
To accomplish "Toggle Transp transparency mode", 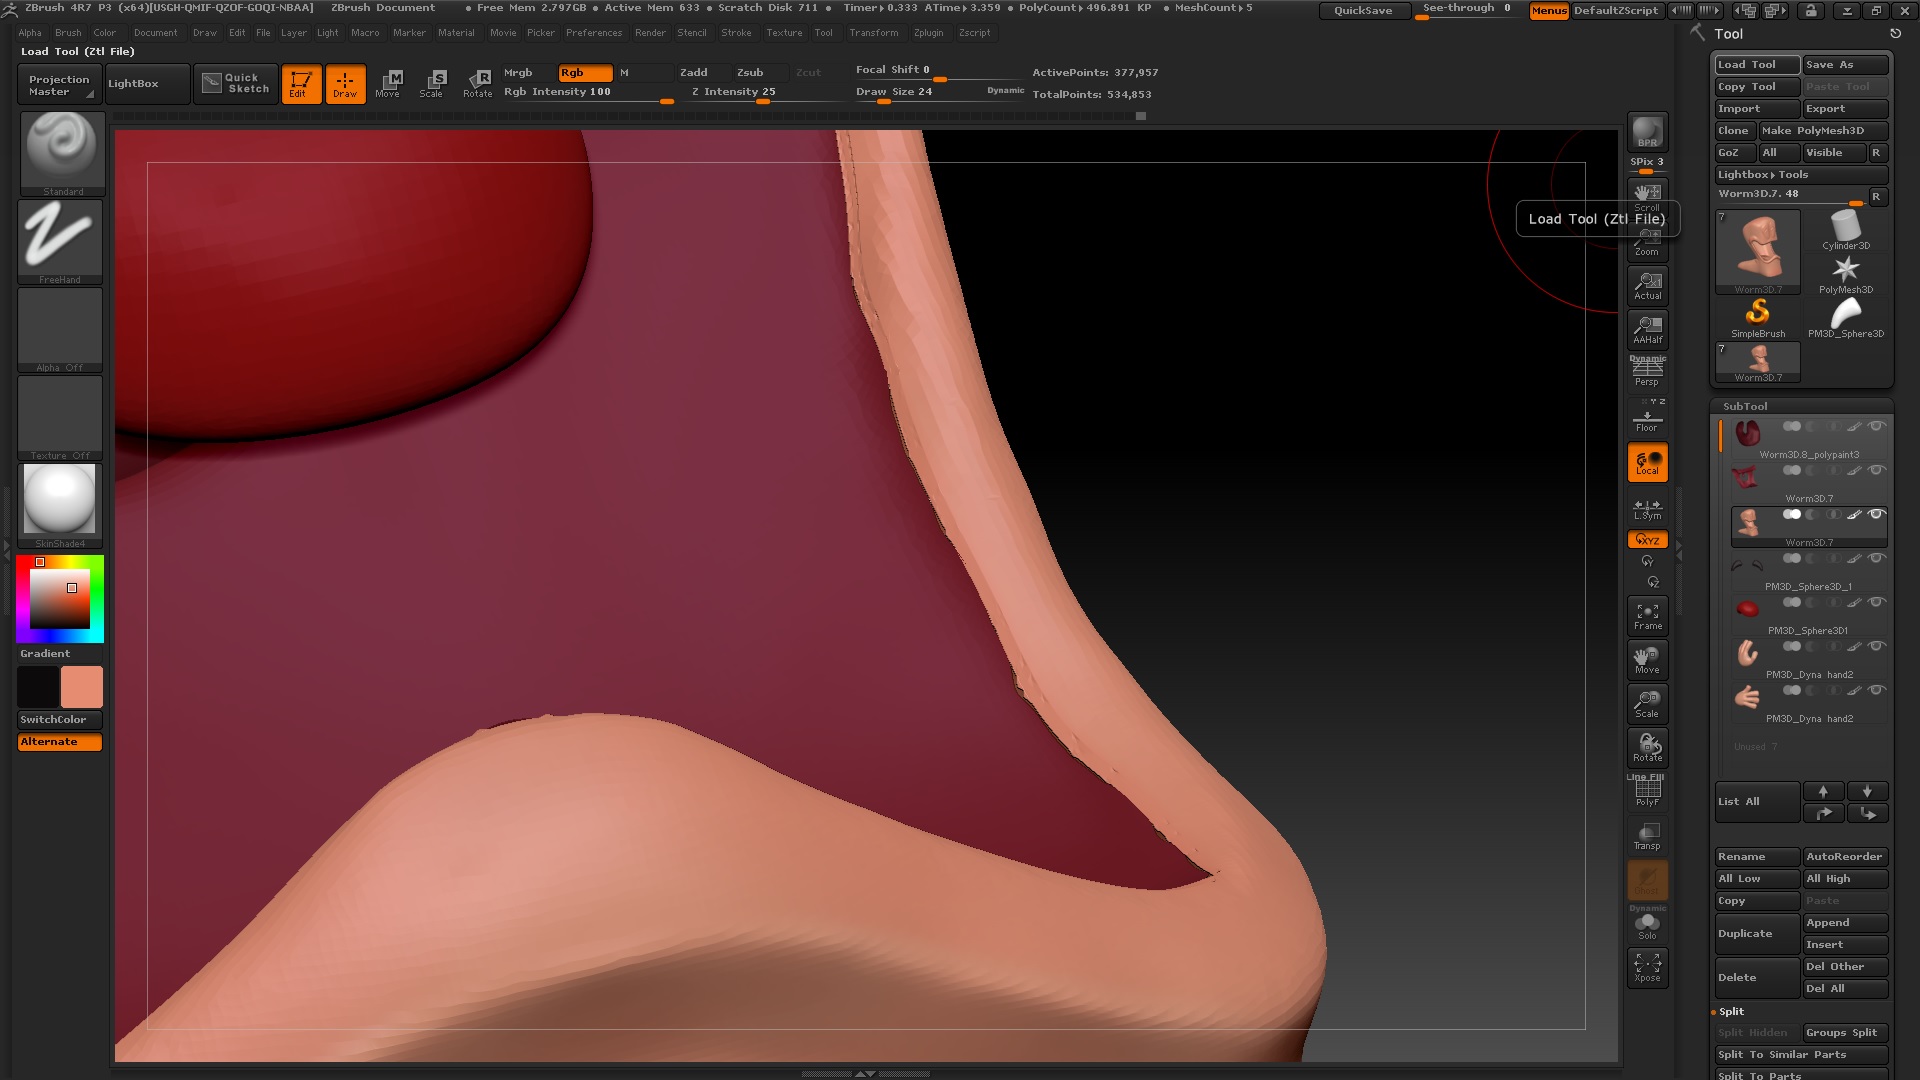I will (x=1647, y=836).
